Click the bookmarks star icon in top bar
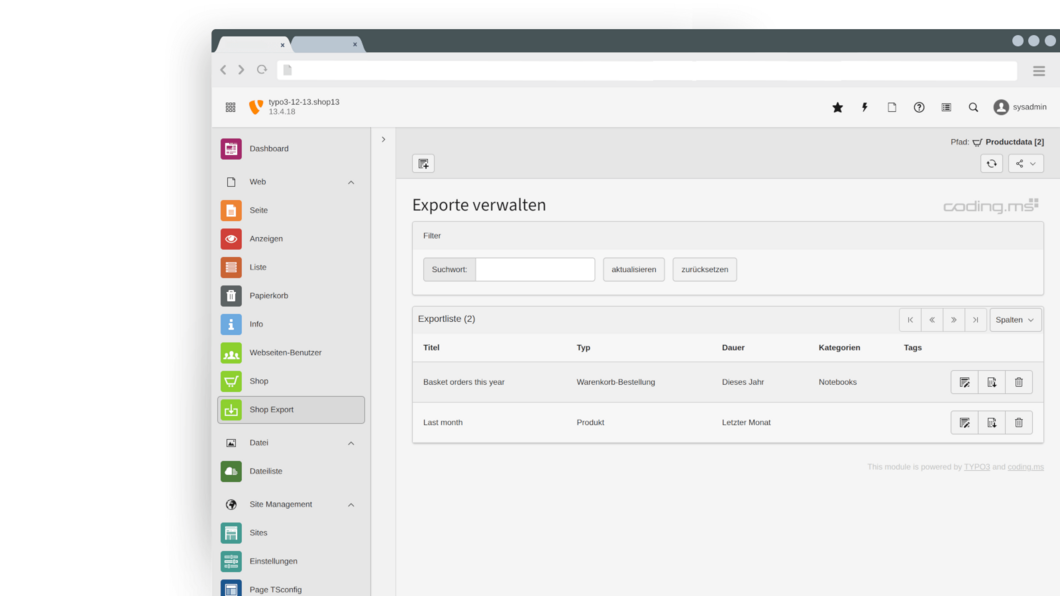1060x596 pixels. click(837, 108)
